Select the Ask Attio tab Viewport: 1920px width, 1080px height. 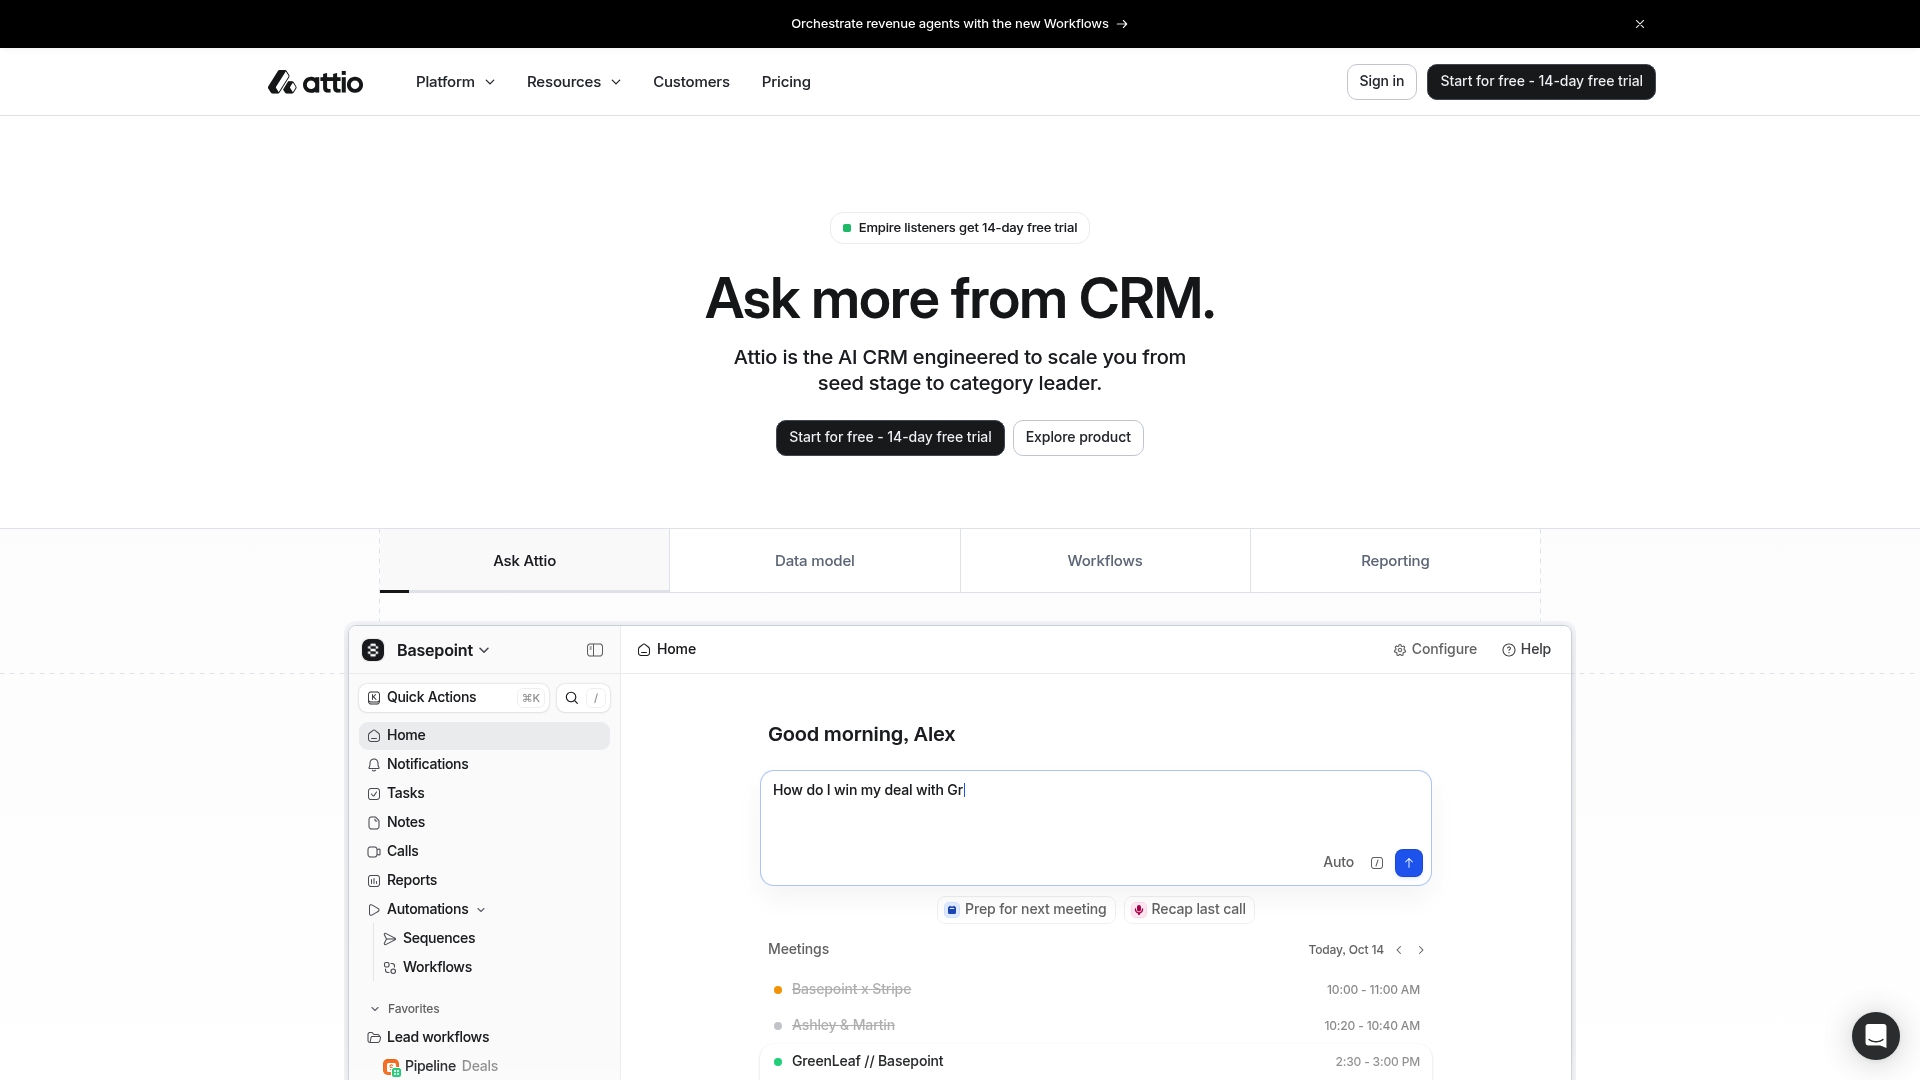click(524, 561)
